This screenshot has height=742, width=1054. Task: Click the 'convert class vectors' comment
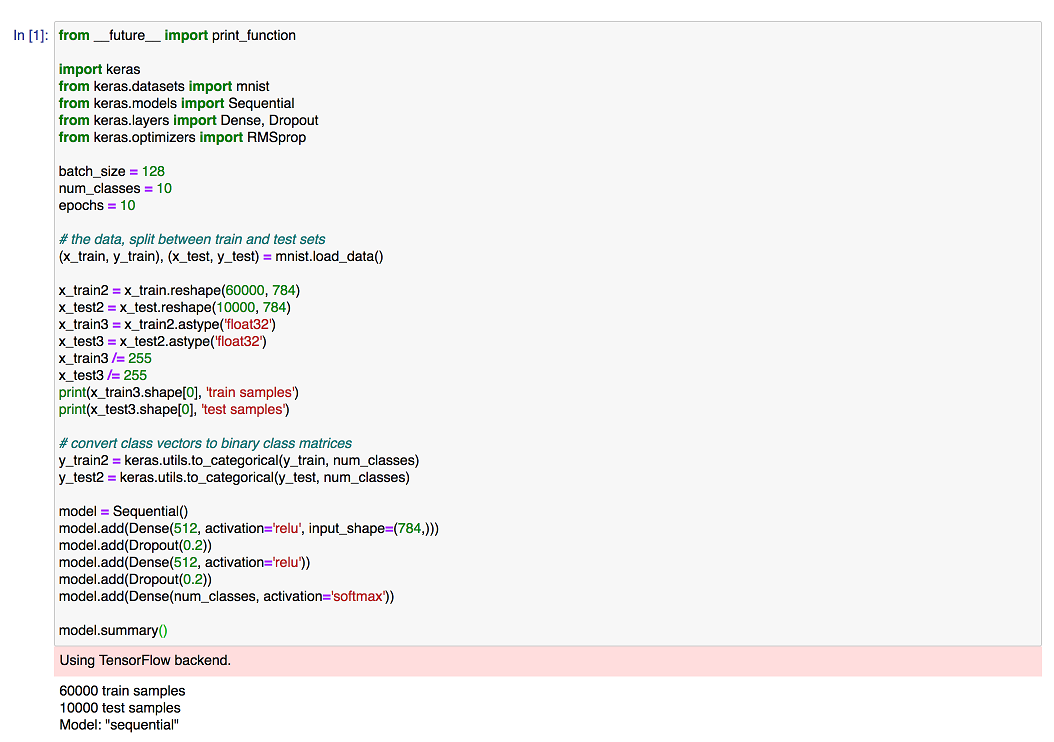205,444
